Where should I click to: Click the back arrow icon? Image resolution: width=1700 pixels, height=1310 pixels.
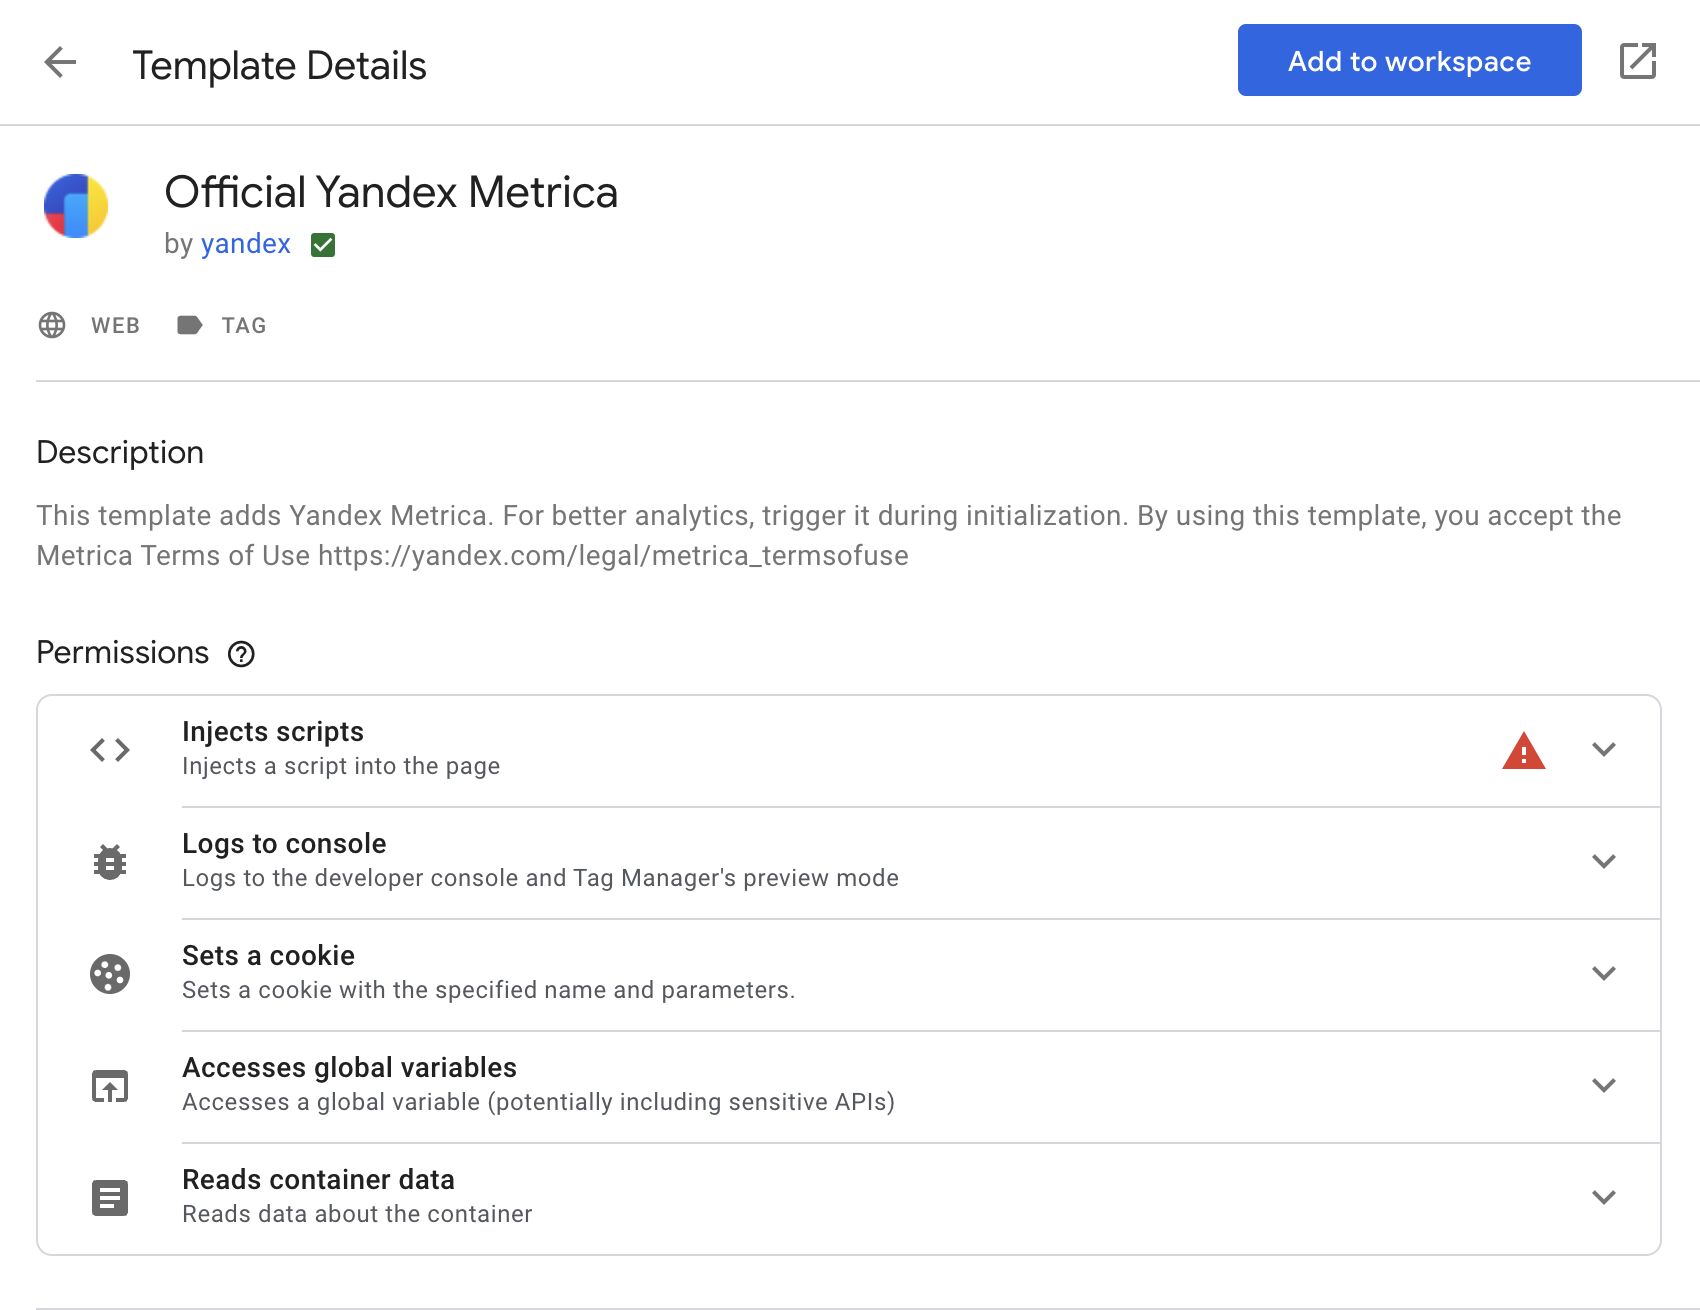click(60, 62)
